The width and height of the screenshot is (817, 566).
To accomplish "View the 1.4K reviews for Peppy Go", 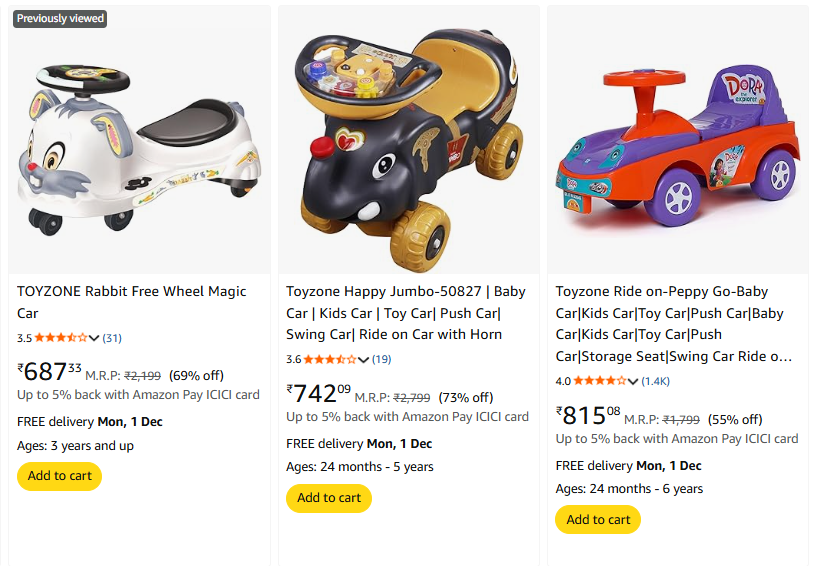I will coord(656,381).
